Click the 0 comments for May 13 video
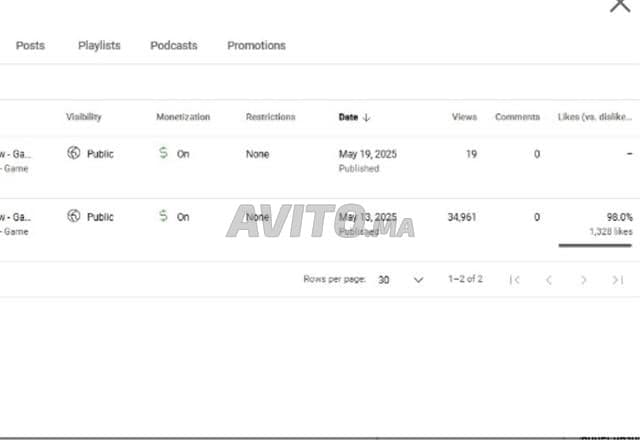640x440 pixels. [x=537, y=217]
